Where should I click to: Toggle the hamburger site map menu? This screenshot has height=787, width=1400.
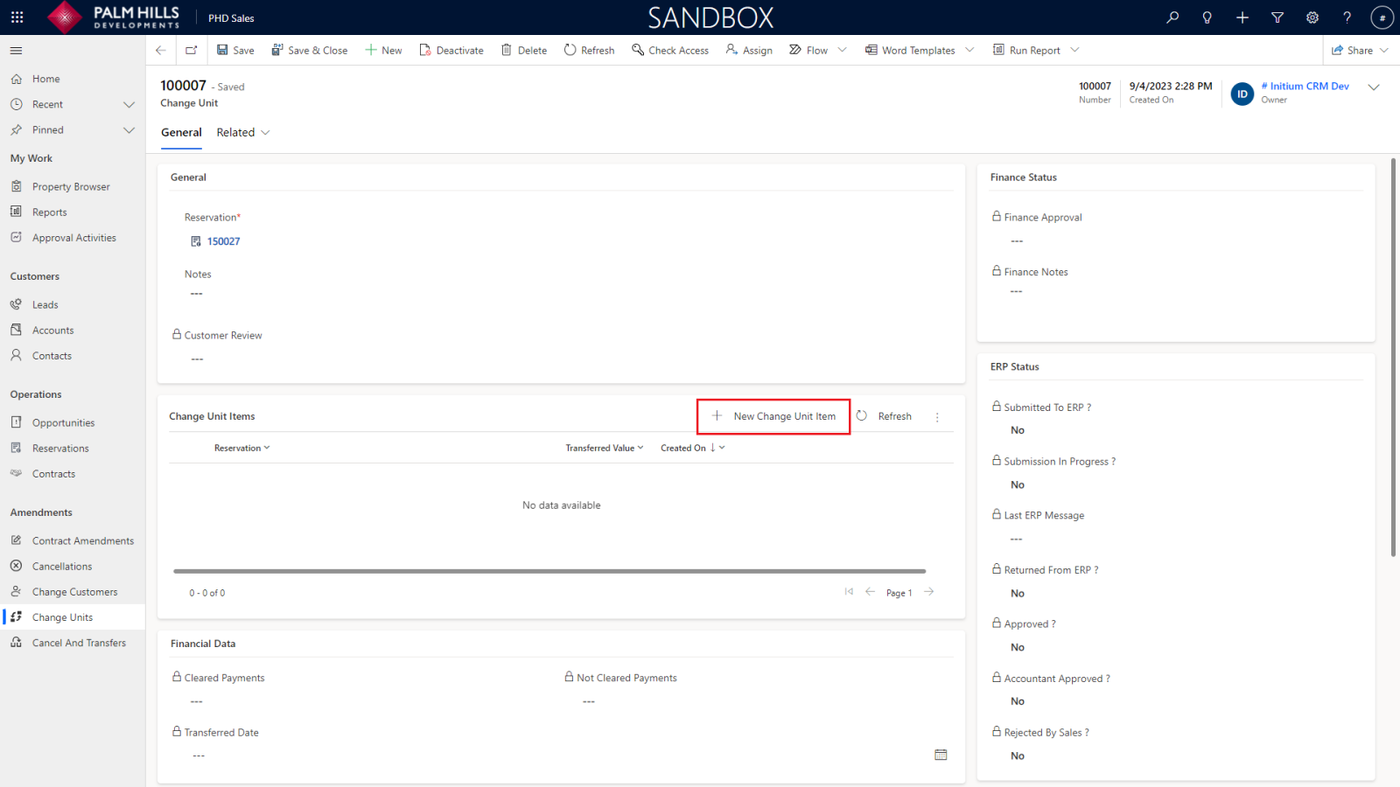click(x=16, y=50)
